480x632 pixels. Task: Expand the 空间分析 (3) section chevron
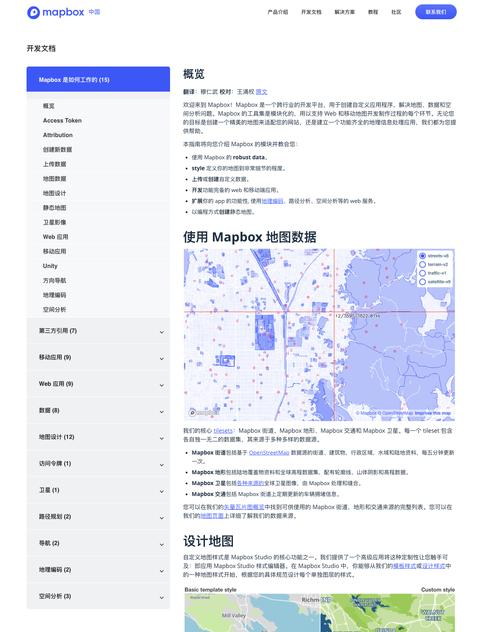tap(162, 598)
